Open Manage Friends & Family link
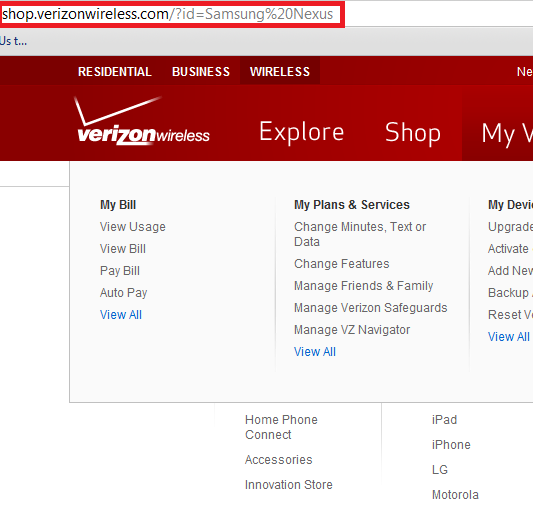The height and width of the screenshot is (510, 533). [364, 286]
